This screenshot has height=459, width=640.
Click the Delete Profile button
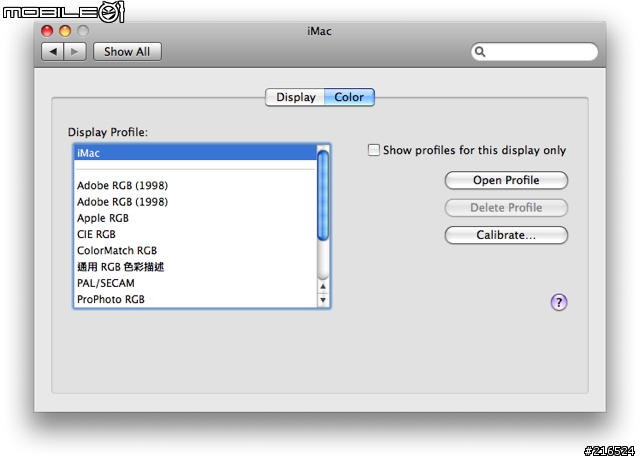coord(506,208)
